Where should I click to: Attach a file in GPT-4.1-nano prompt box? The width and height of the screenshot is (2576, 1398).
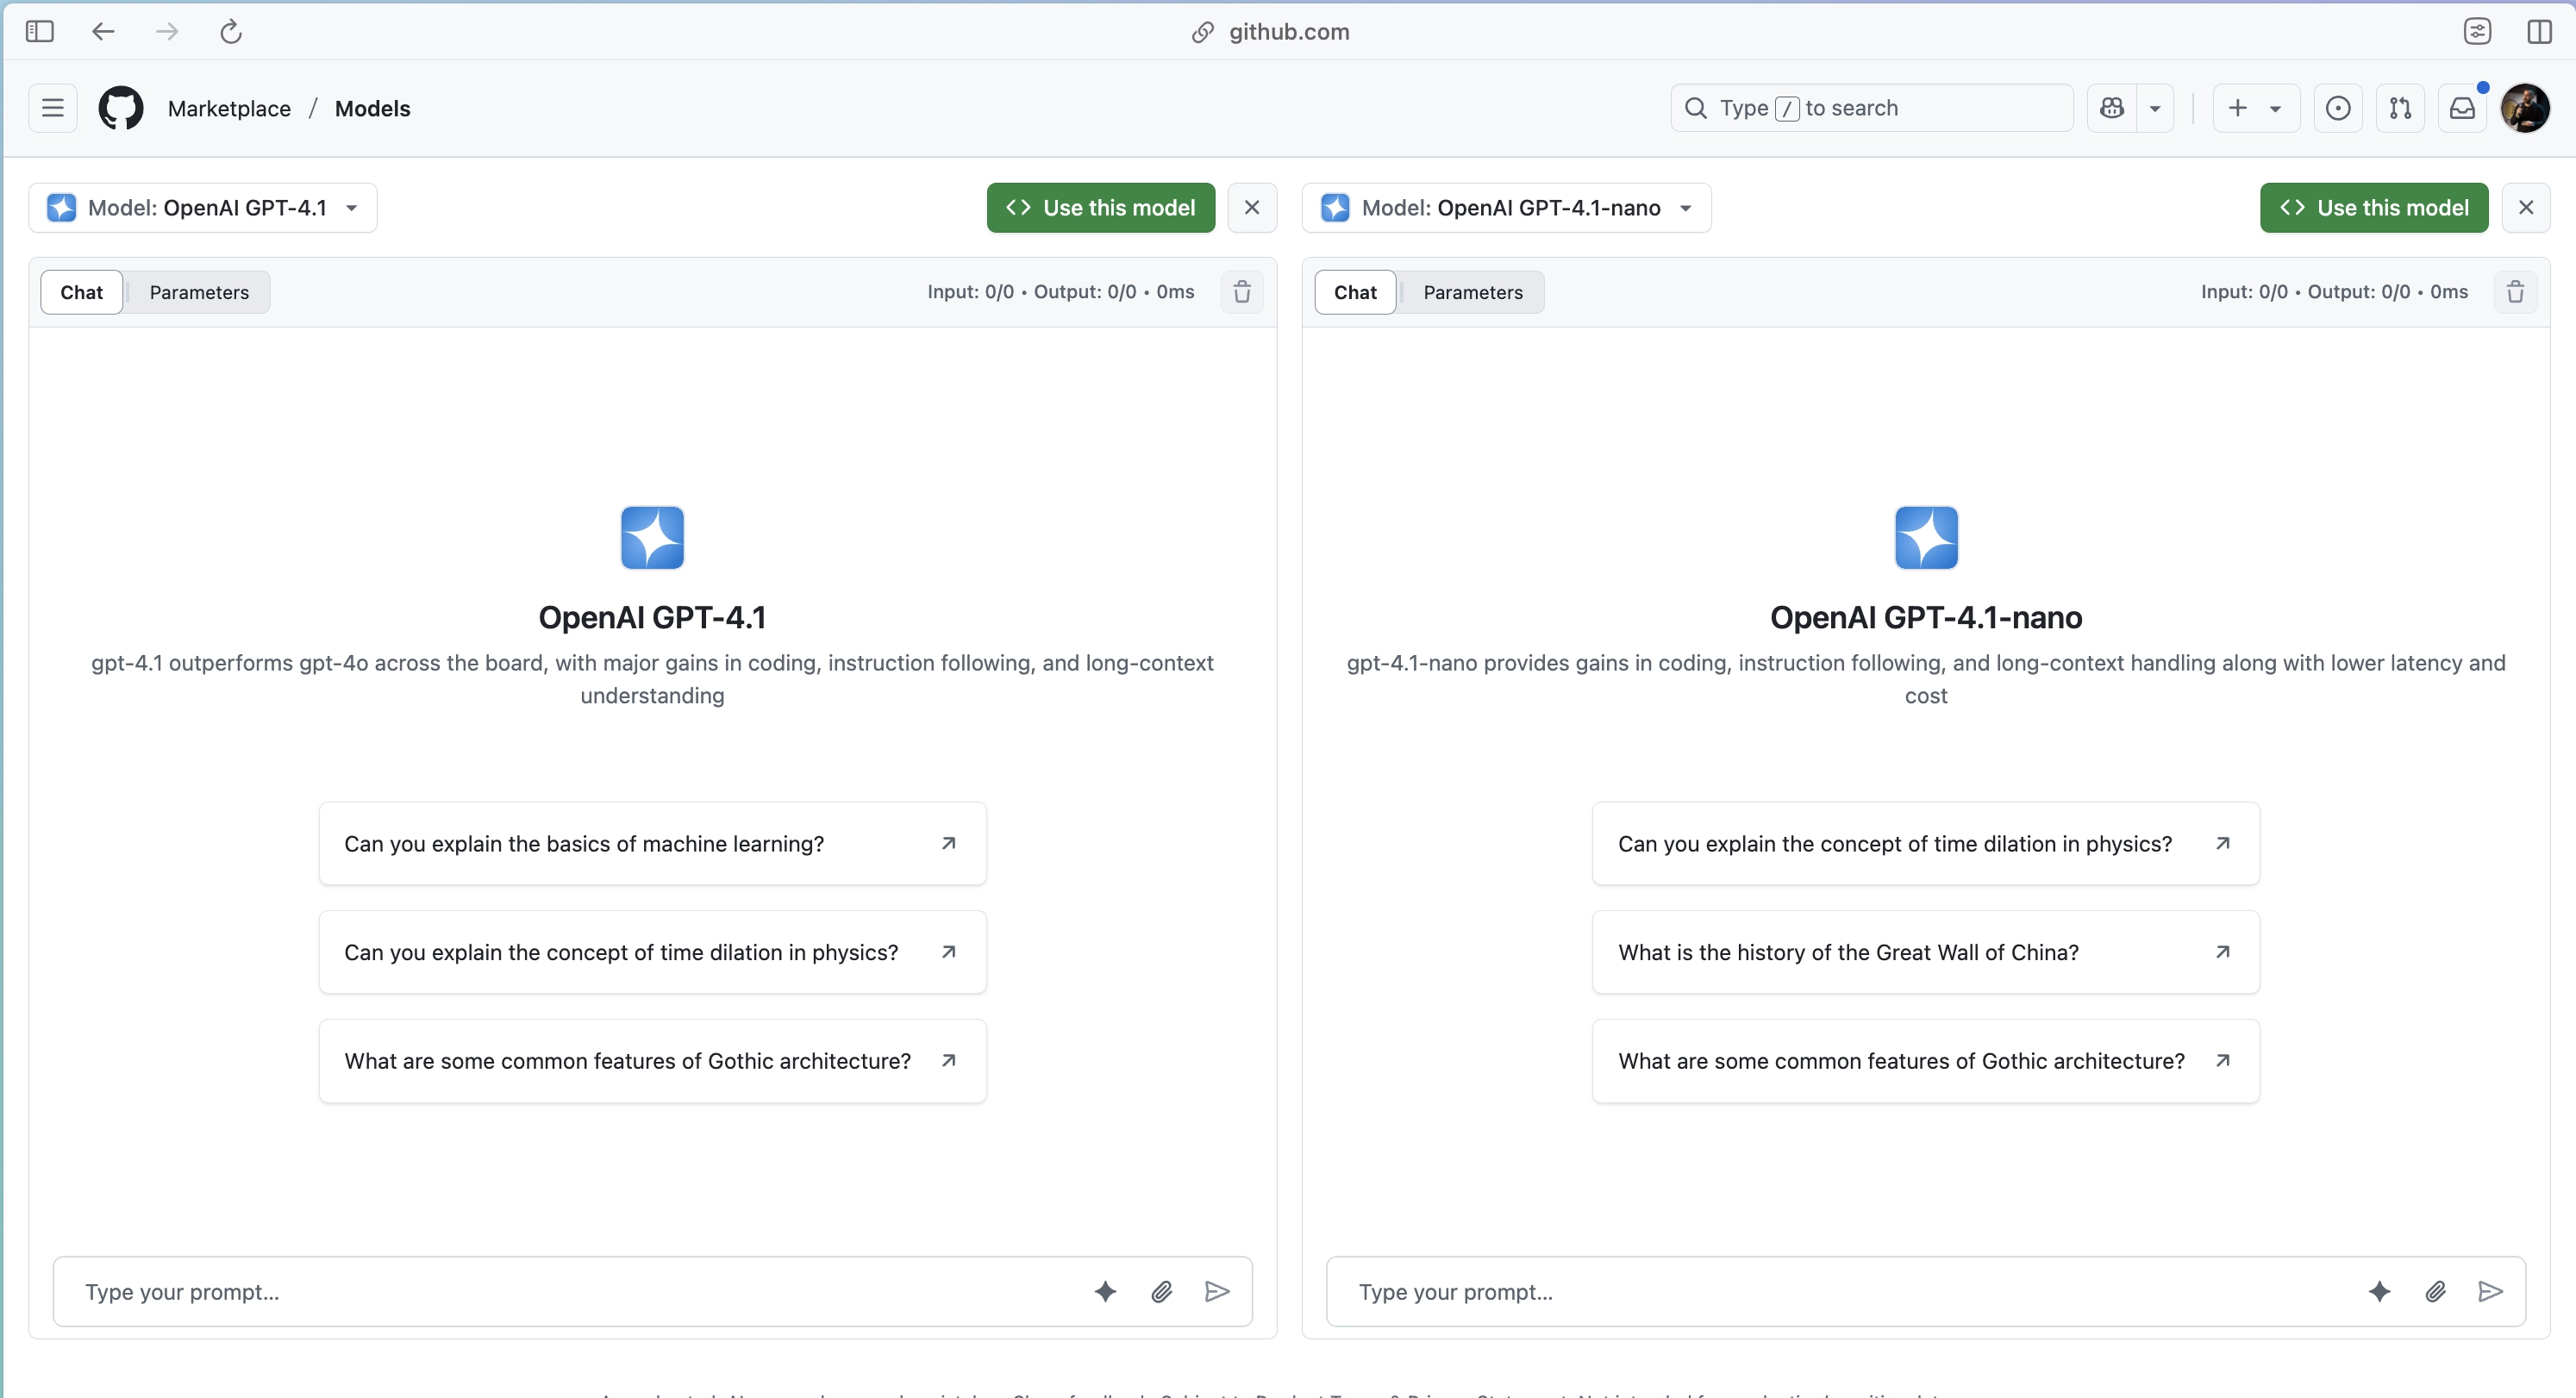click(x=2435, y=1292)
